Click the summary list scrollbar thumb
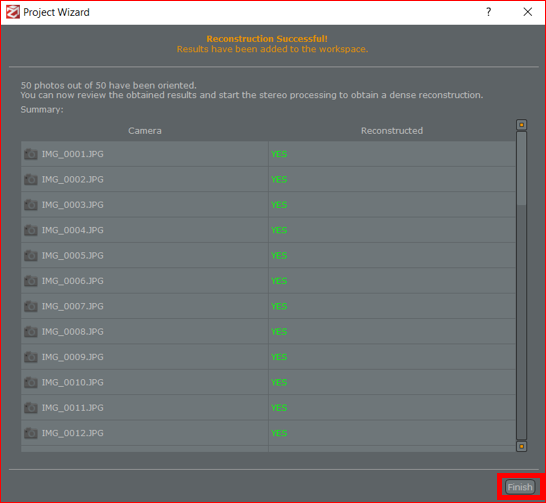 click(521, 168)
